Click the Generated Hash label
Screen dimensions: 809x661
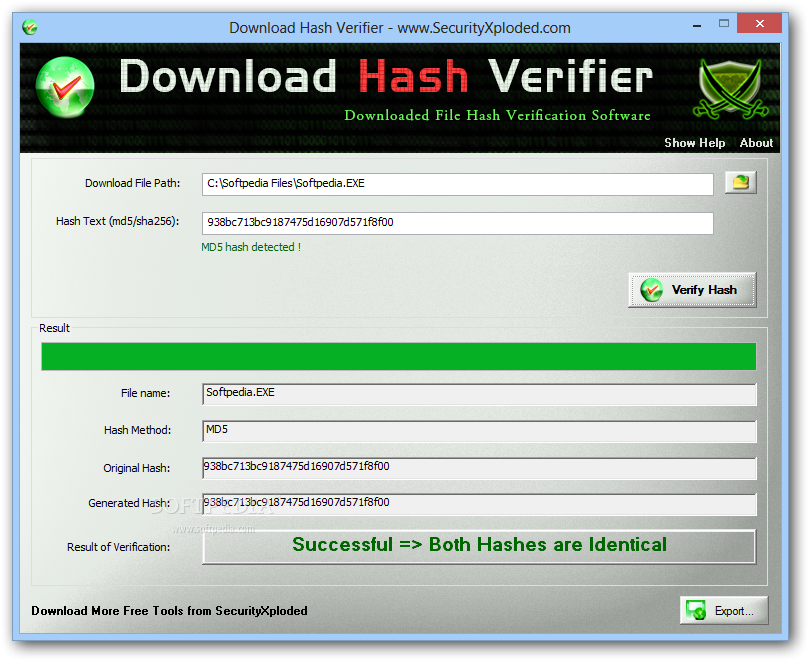click(129, 503)
